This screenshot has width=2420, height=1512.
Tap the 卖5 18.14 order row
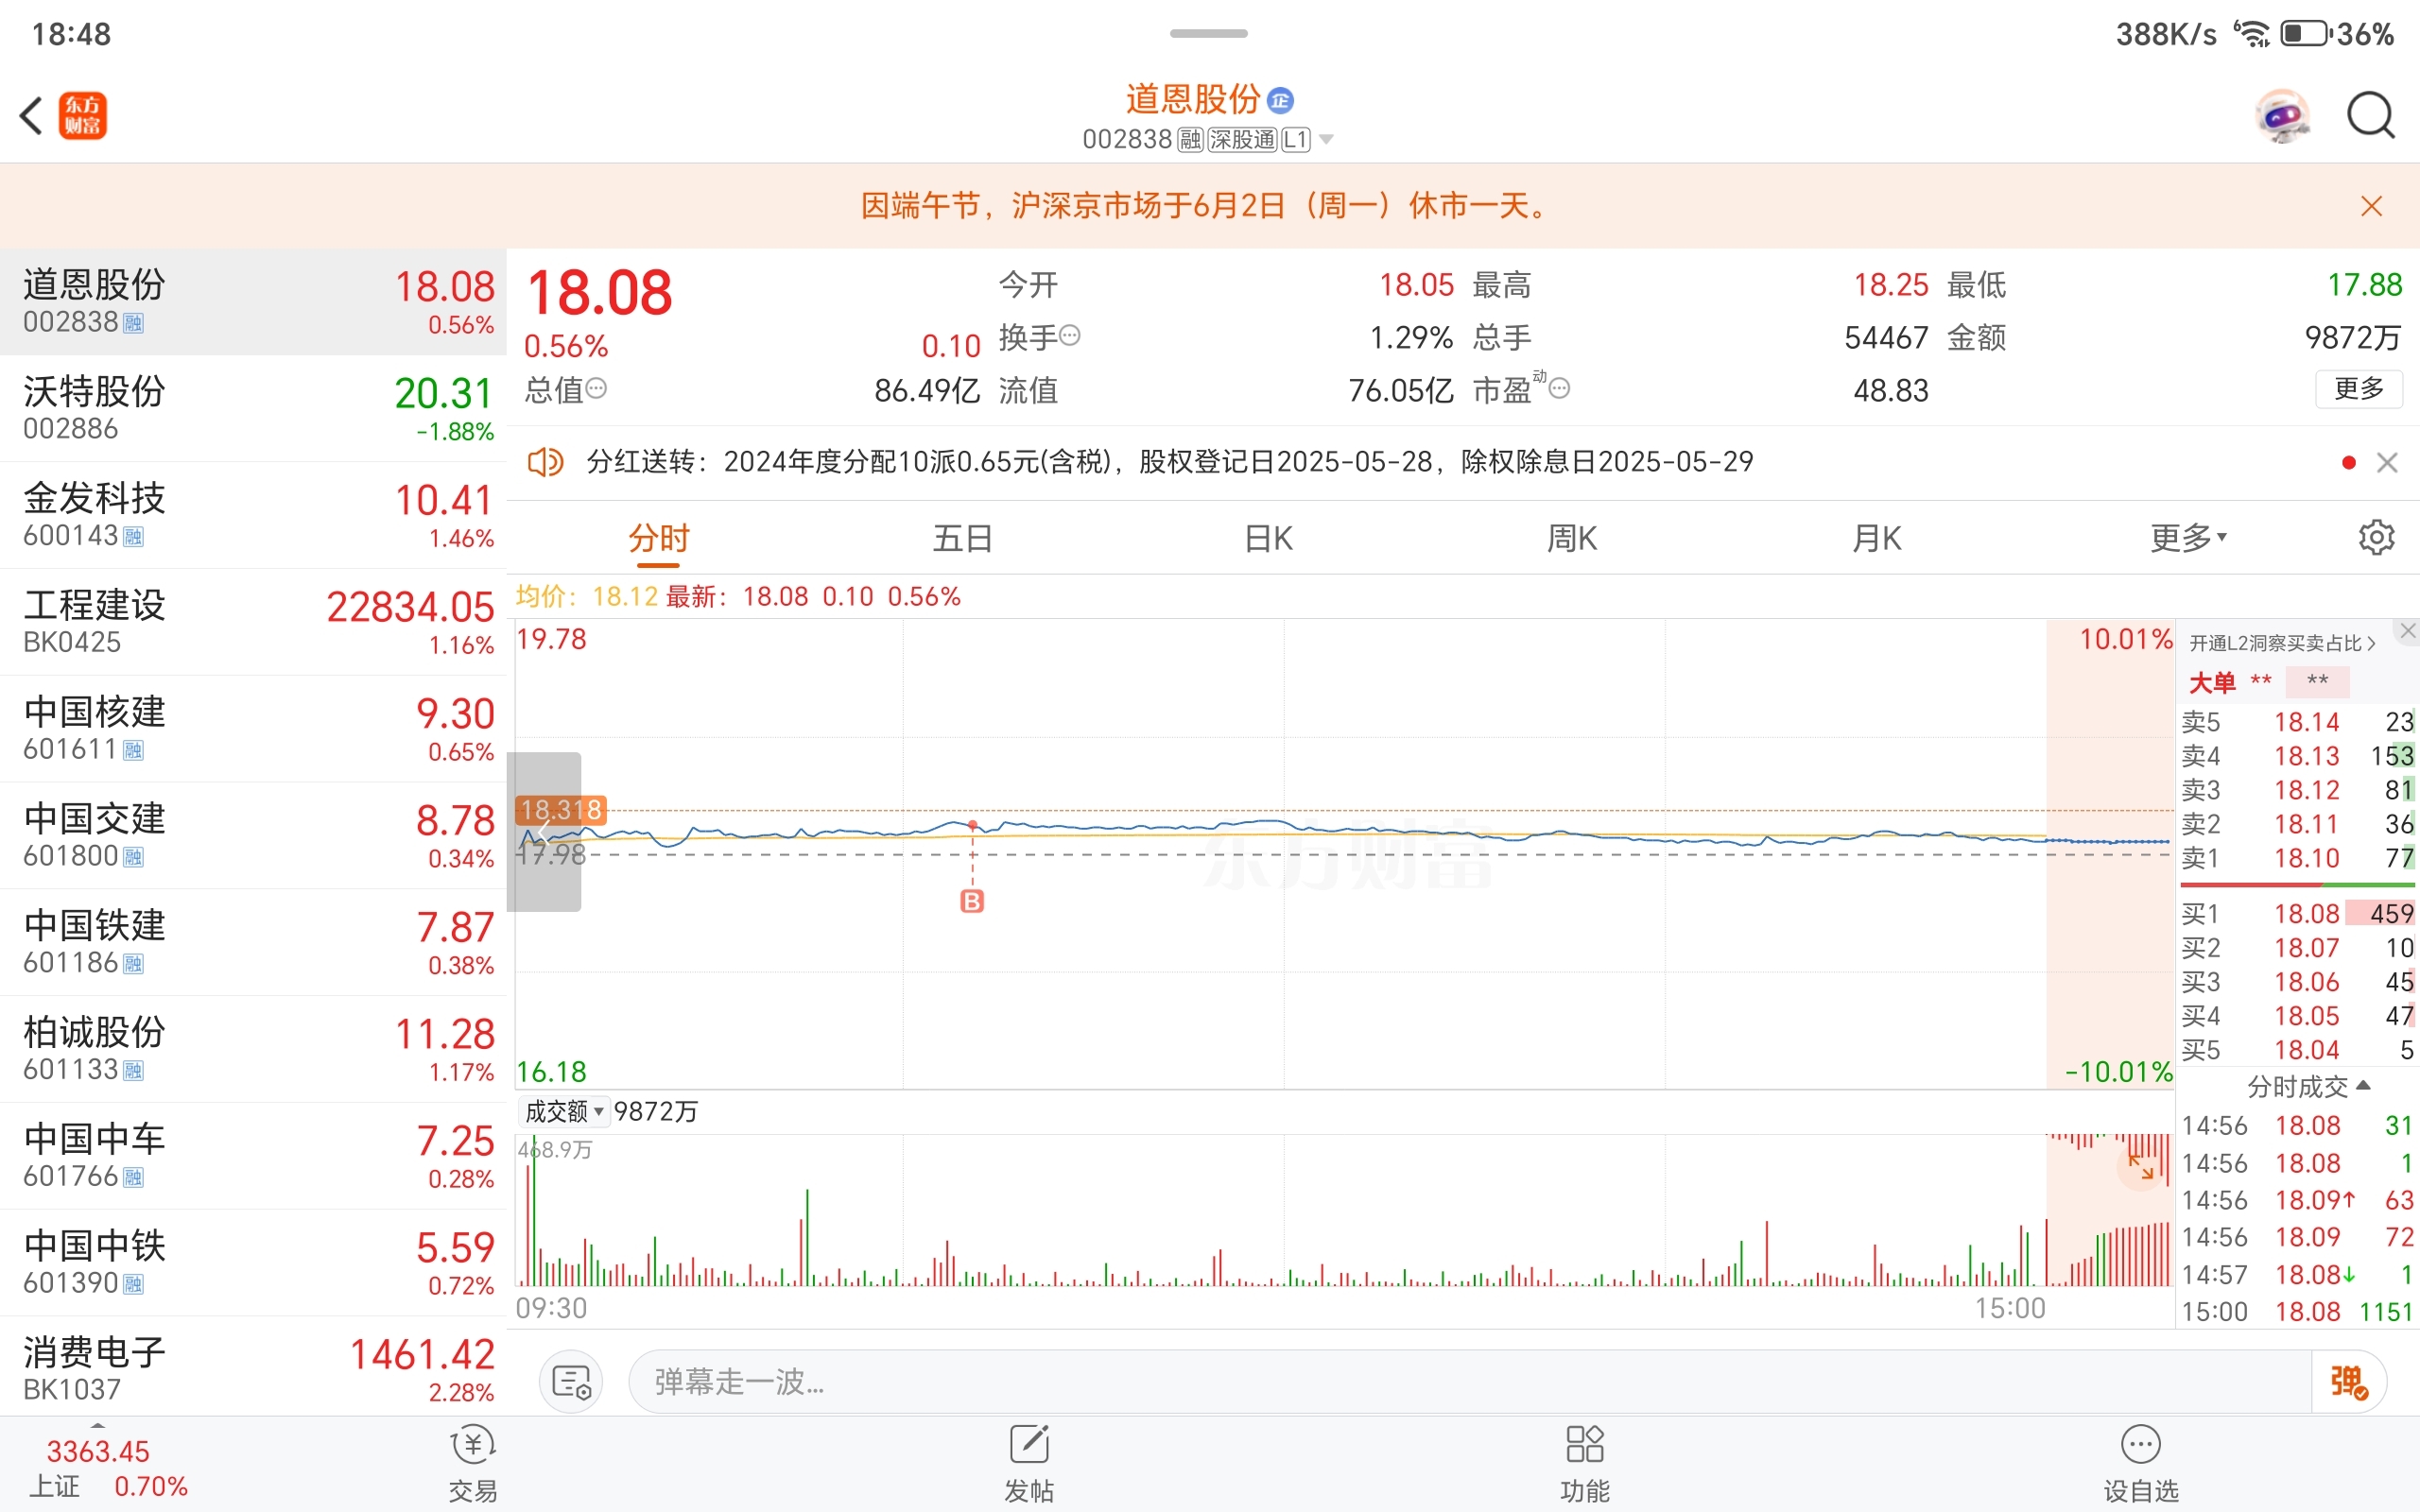click(2297, 722)
